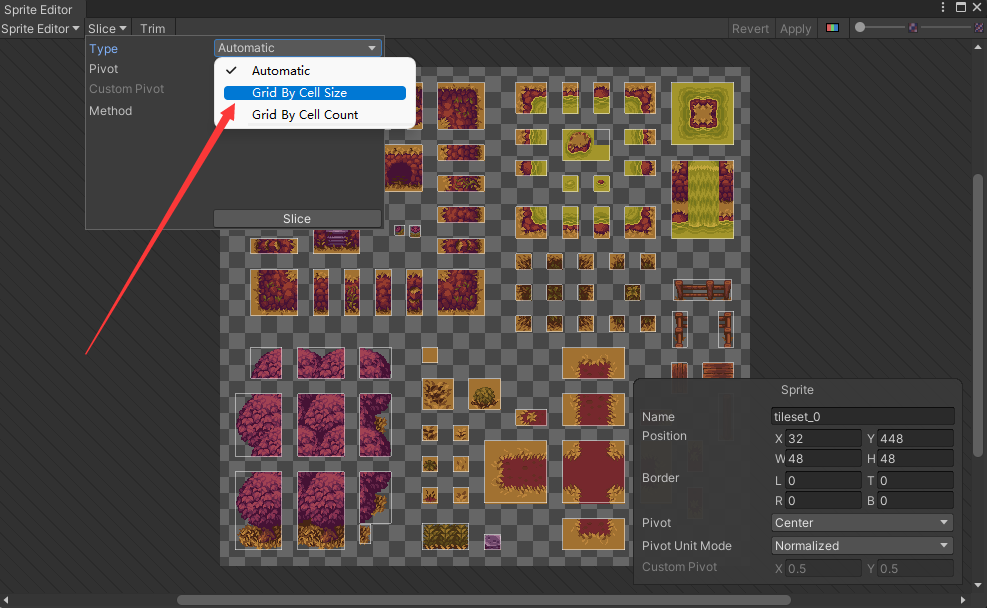Click the Method label in slice popup

pyautogui.click(x=110, y=111)
